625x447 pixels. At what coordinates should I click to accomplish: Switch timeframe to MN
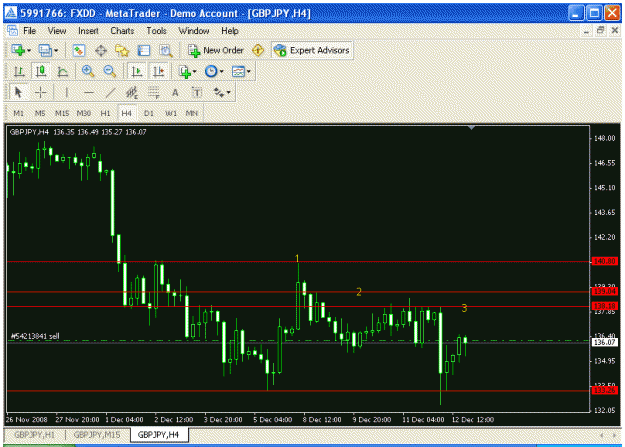coord(192,113)
